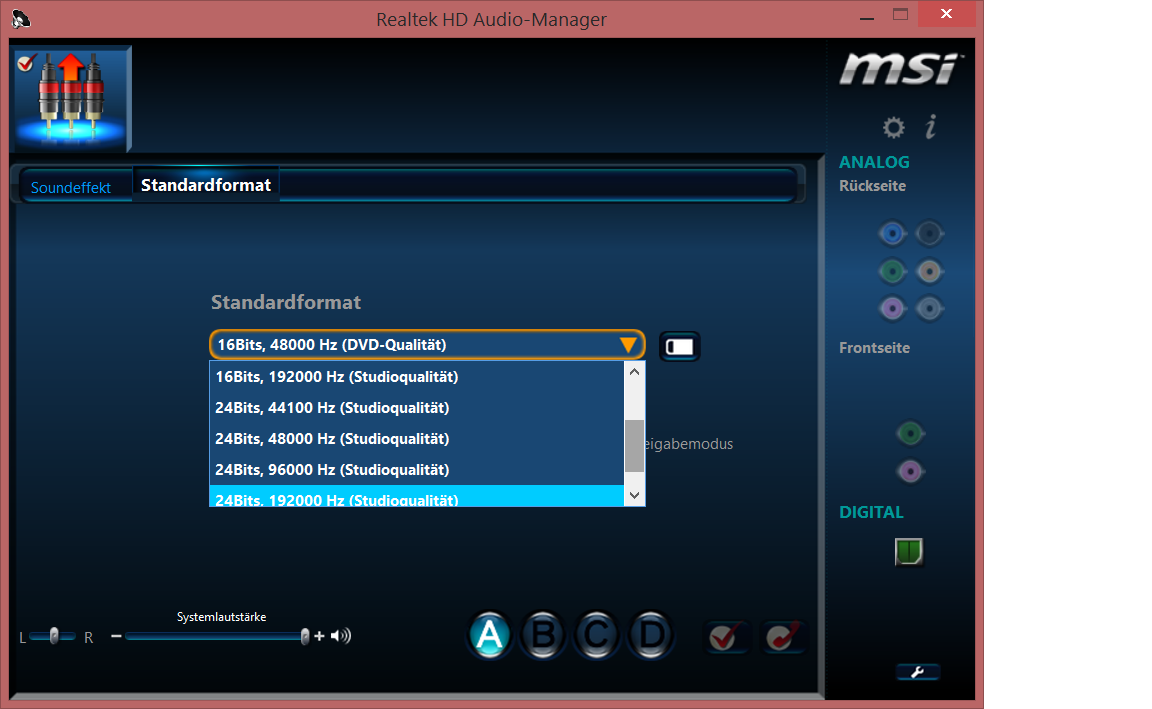
Task: Select equalizer preset B
Action: click(x=543, y=635)
